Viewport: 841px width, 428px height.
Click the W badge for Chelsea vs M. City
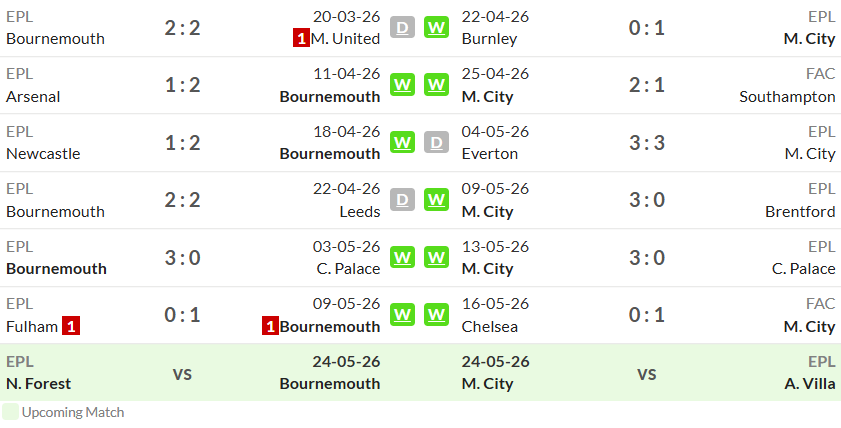pyautogui.click(x=437, y=315)
